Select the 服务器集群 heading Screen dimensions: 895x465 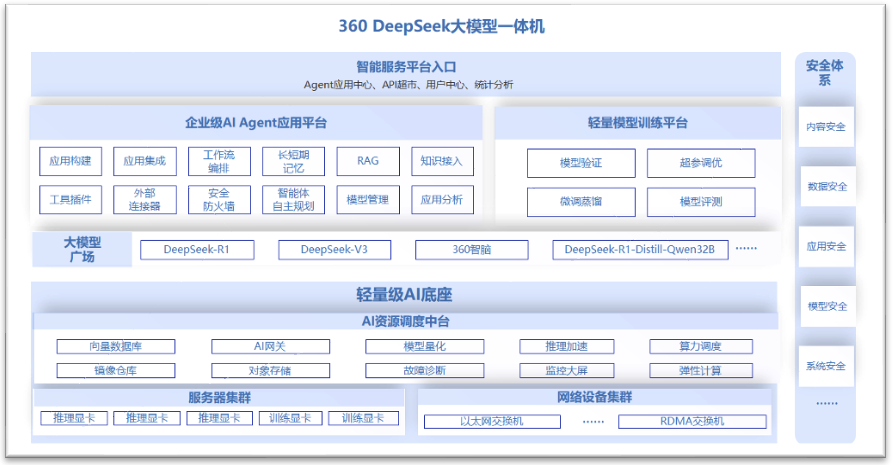coord(220,398)
